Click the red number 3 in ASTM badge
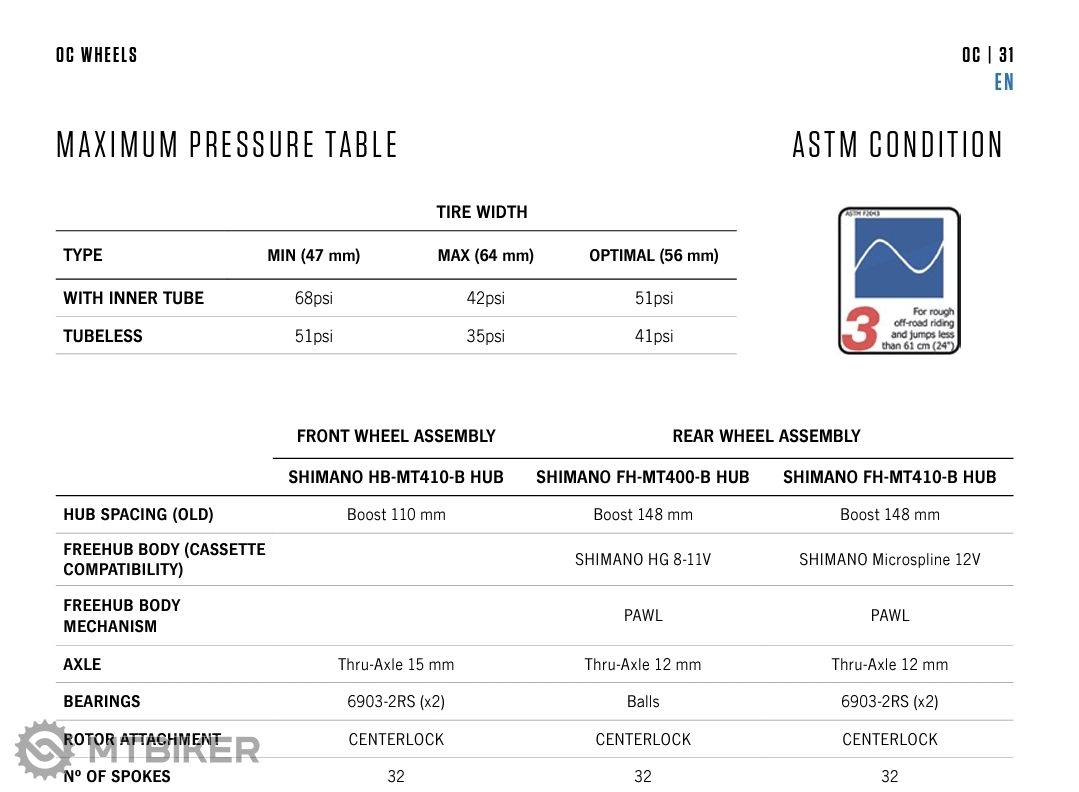The height and width of the screenshot is (792, 1079). 860,328
